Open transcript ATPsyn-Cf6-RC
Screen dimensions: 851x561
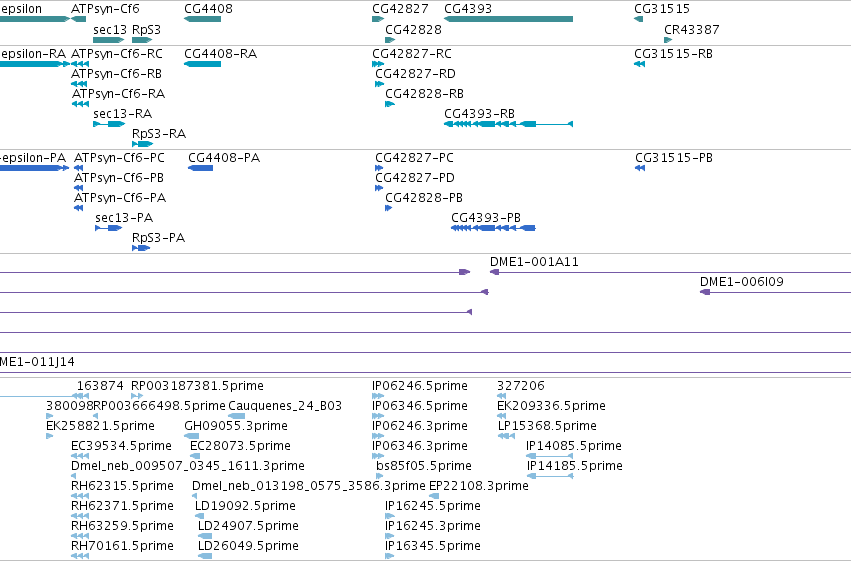pyautogui.click(x=117, y=54)
